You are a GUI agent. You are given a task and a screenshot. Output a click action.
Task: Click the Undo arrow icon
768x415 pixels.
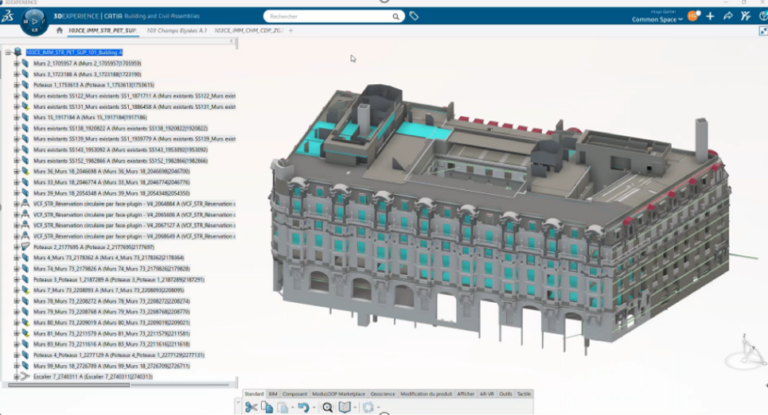304,407
